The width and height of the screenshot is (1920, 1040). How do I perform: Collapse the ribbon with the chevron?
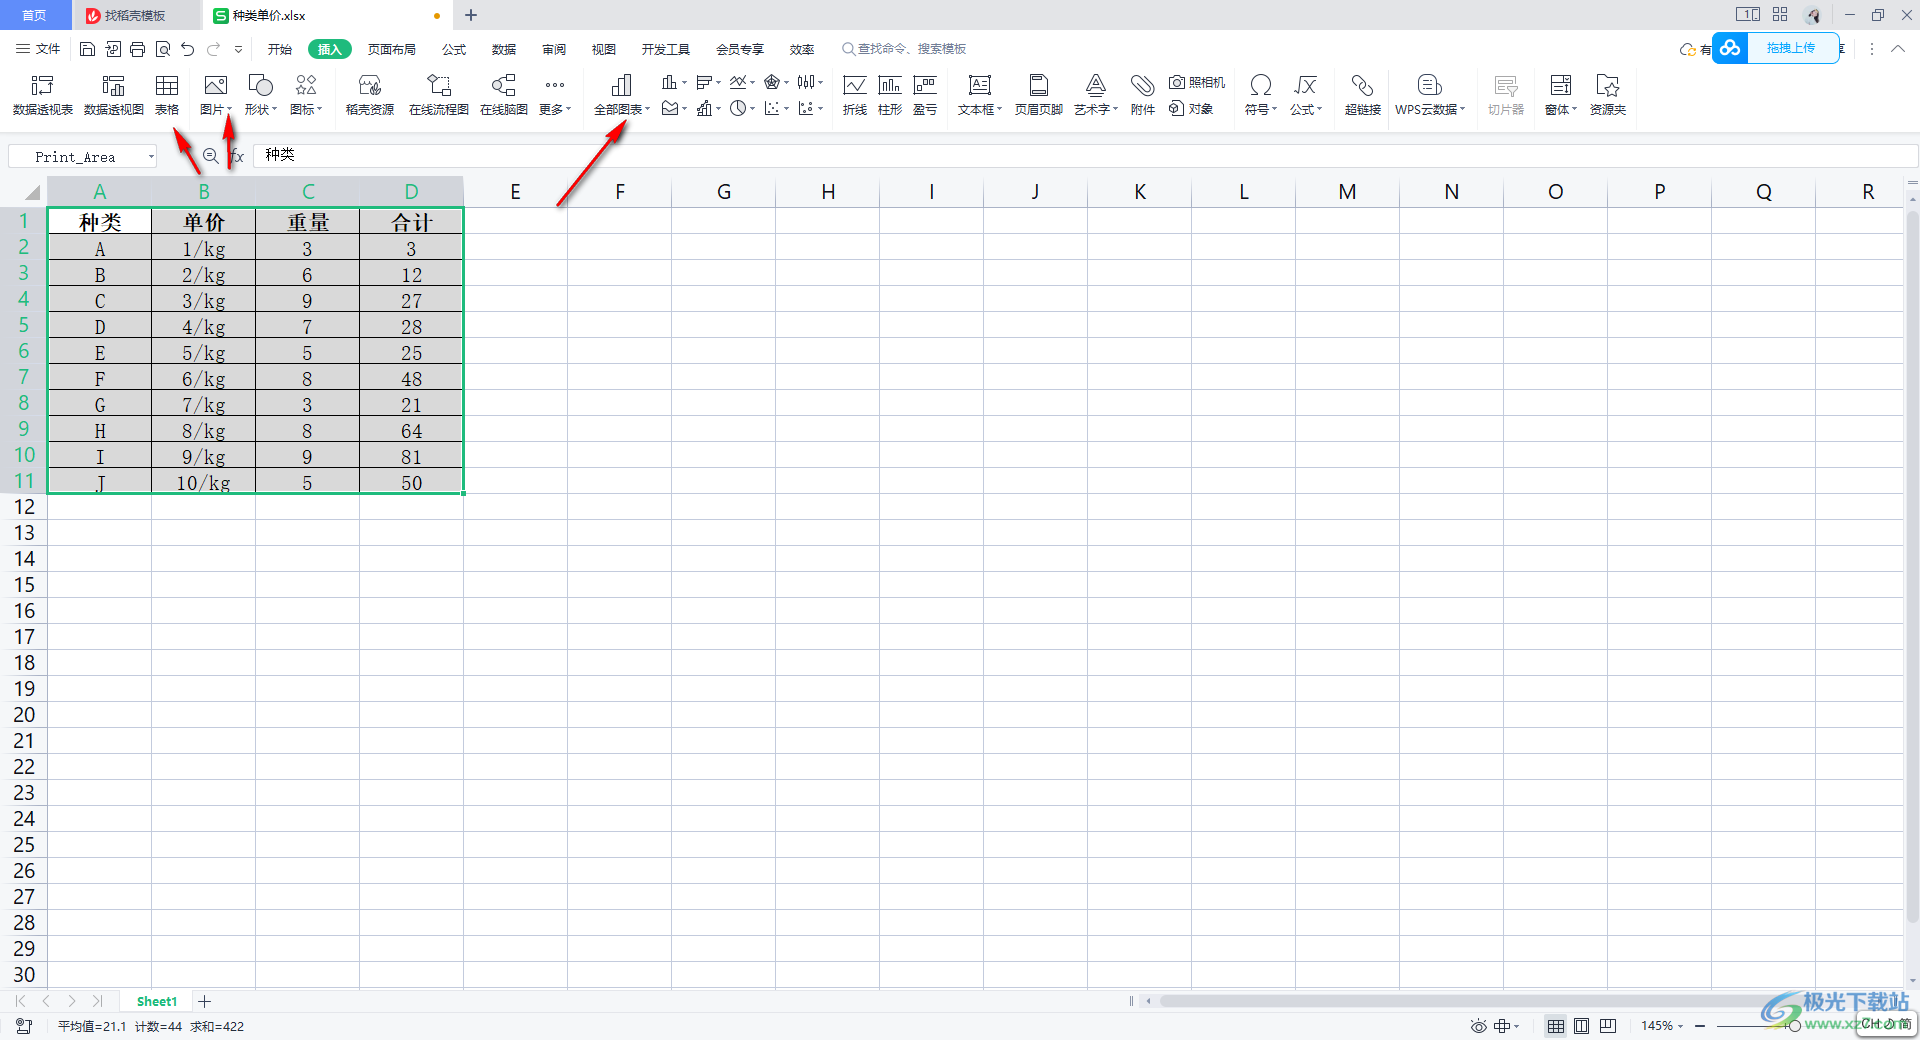[x=1897, y=49]
